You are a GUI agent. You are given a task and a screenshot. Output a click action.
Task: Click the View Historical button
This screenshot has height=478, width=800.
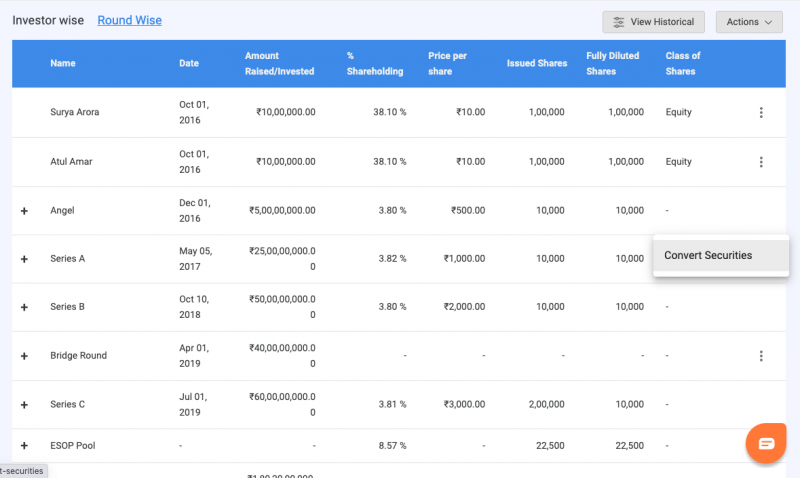(653, 22)
